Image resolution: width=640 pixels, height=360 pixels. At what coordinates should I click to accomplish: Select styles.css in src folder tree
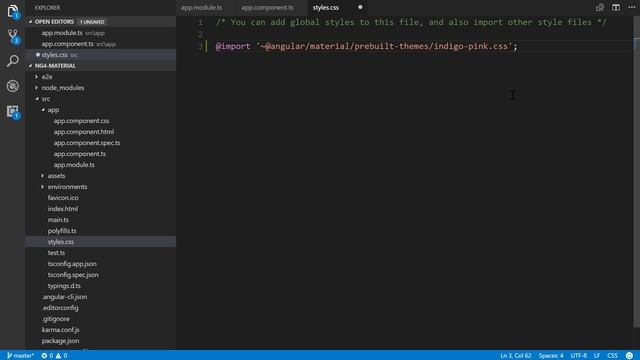click(101, 242)
